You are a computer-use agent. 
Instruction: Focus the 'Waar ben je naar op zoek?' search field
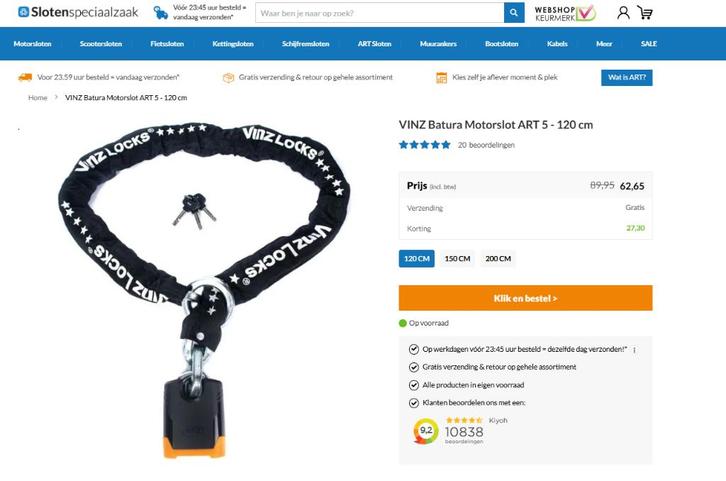[x=380, y=13]
